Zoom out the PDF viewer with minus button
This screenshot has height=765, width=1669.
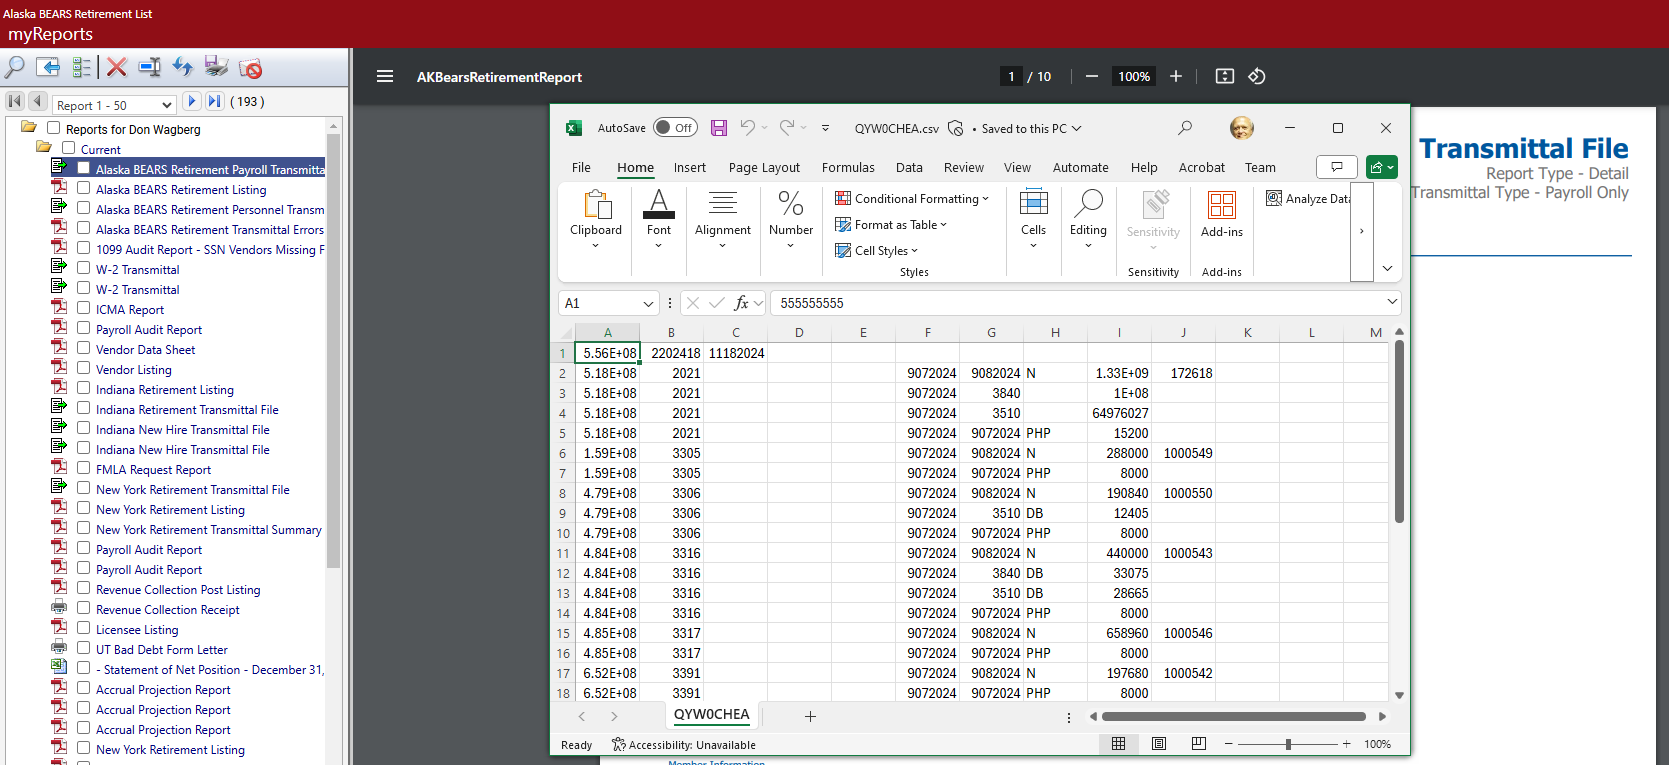(x=1092, y=76)
